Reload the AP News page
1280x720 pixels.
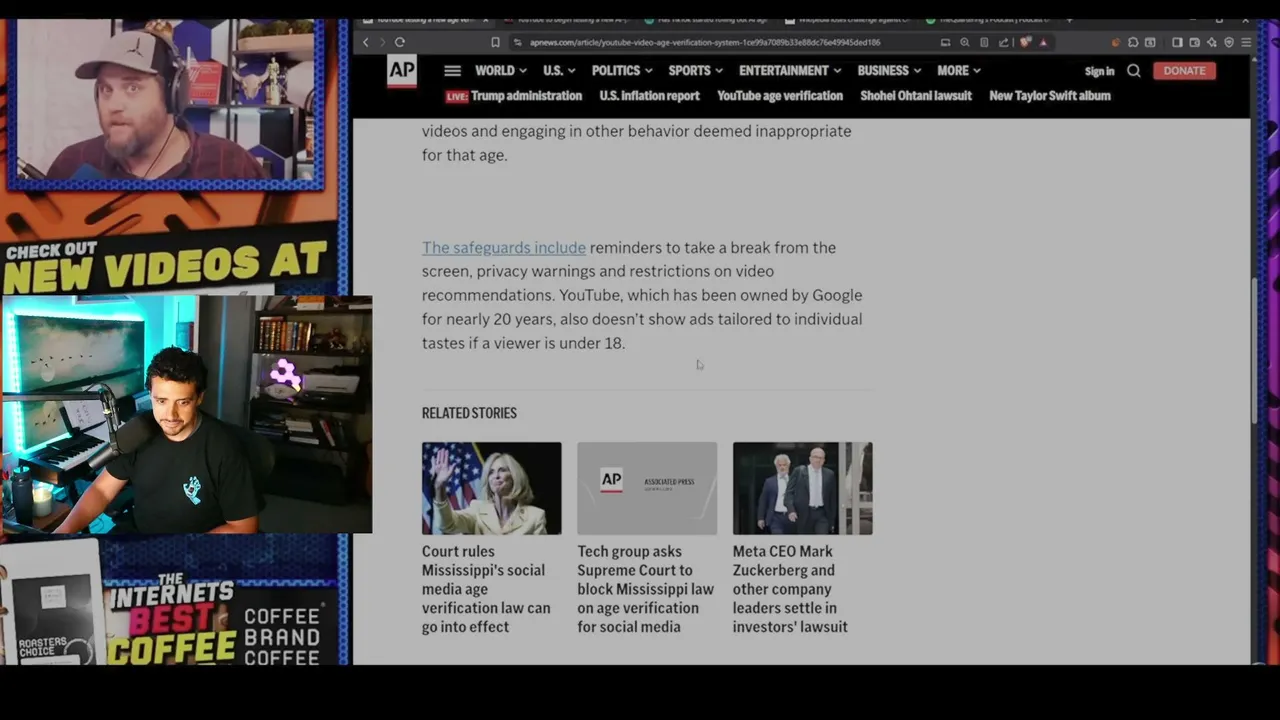(400, 42)
